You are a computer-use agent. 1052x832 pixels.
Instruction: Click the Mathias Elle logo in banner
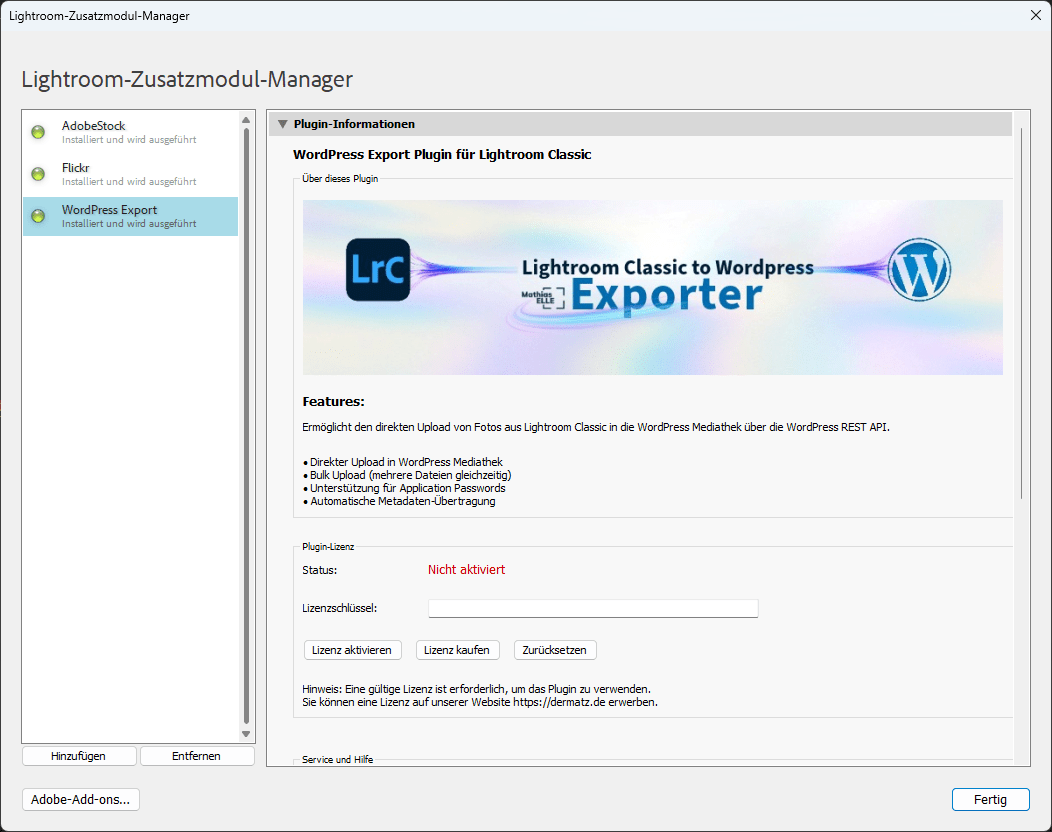click(543, 297)
